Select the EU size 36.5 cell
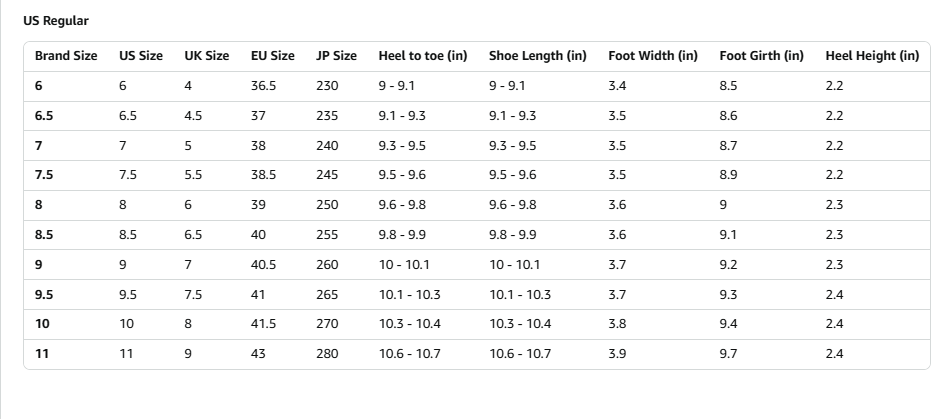Viewport: 952px width, 419px height. coord(263,86)
